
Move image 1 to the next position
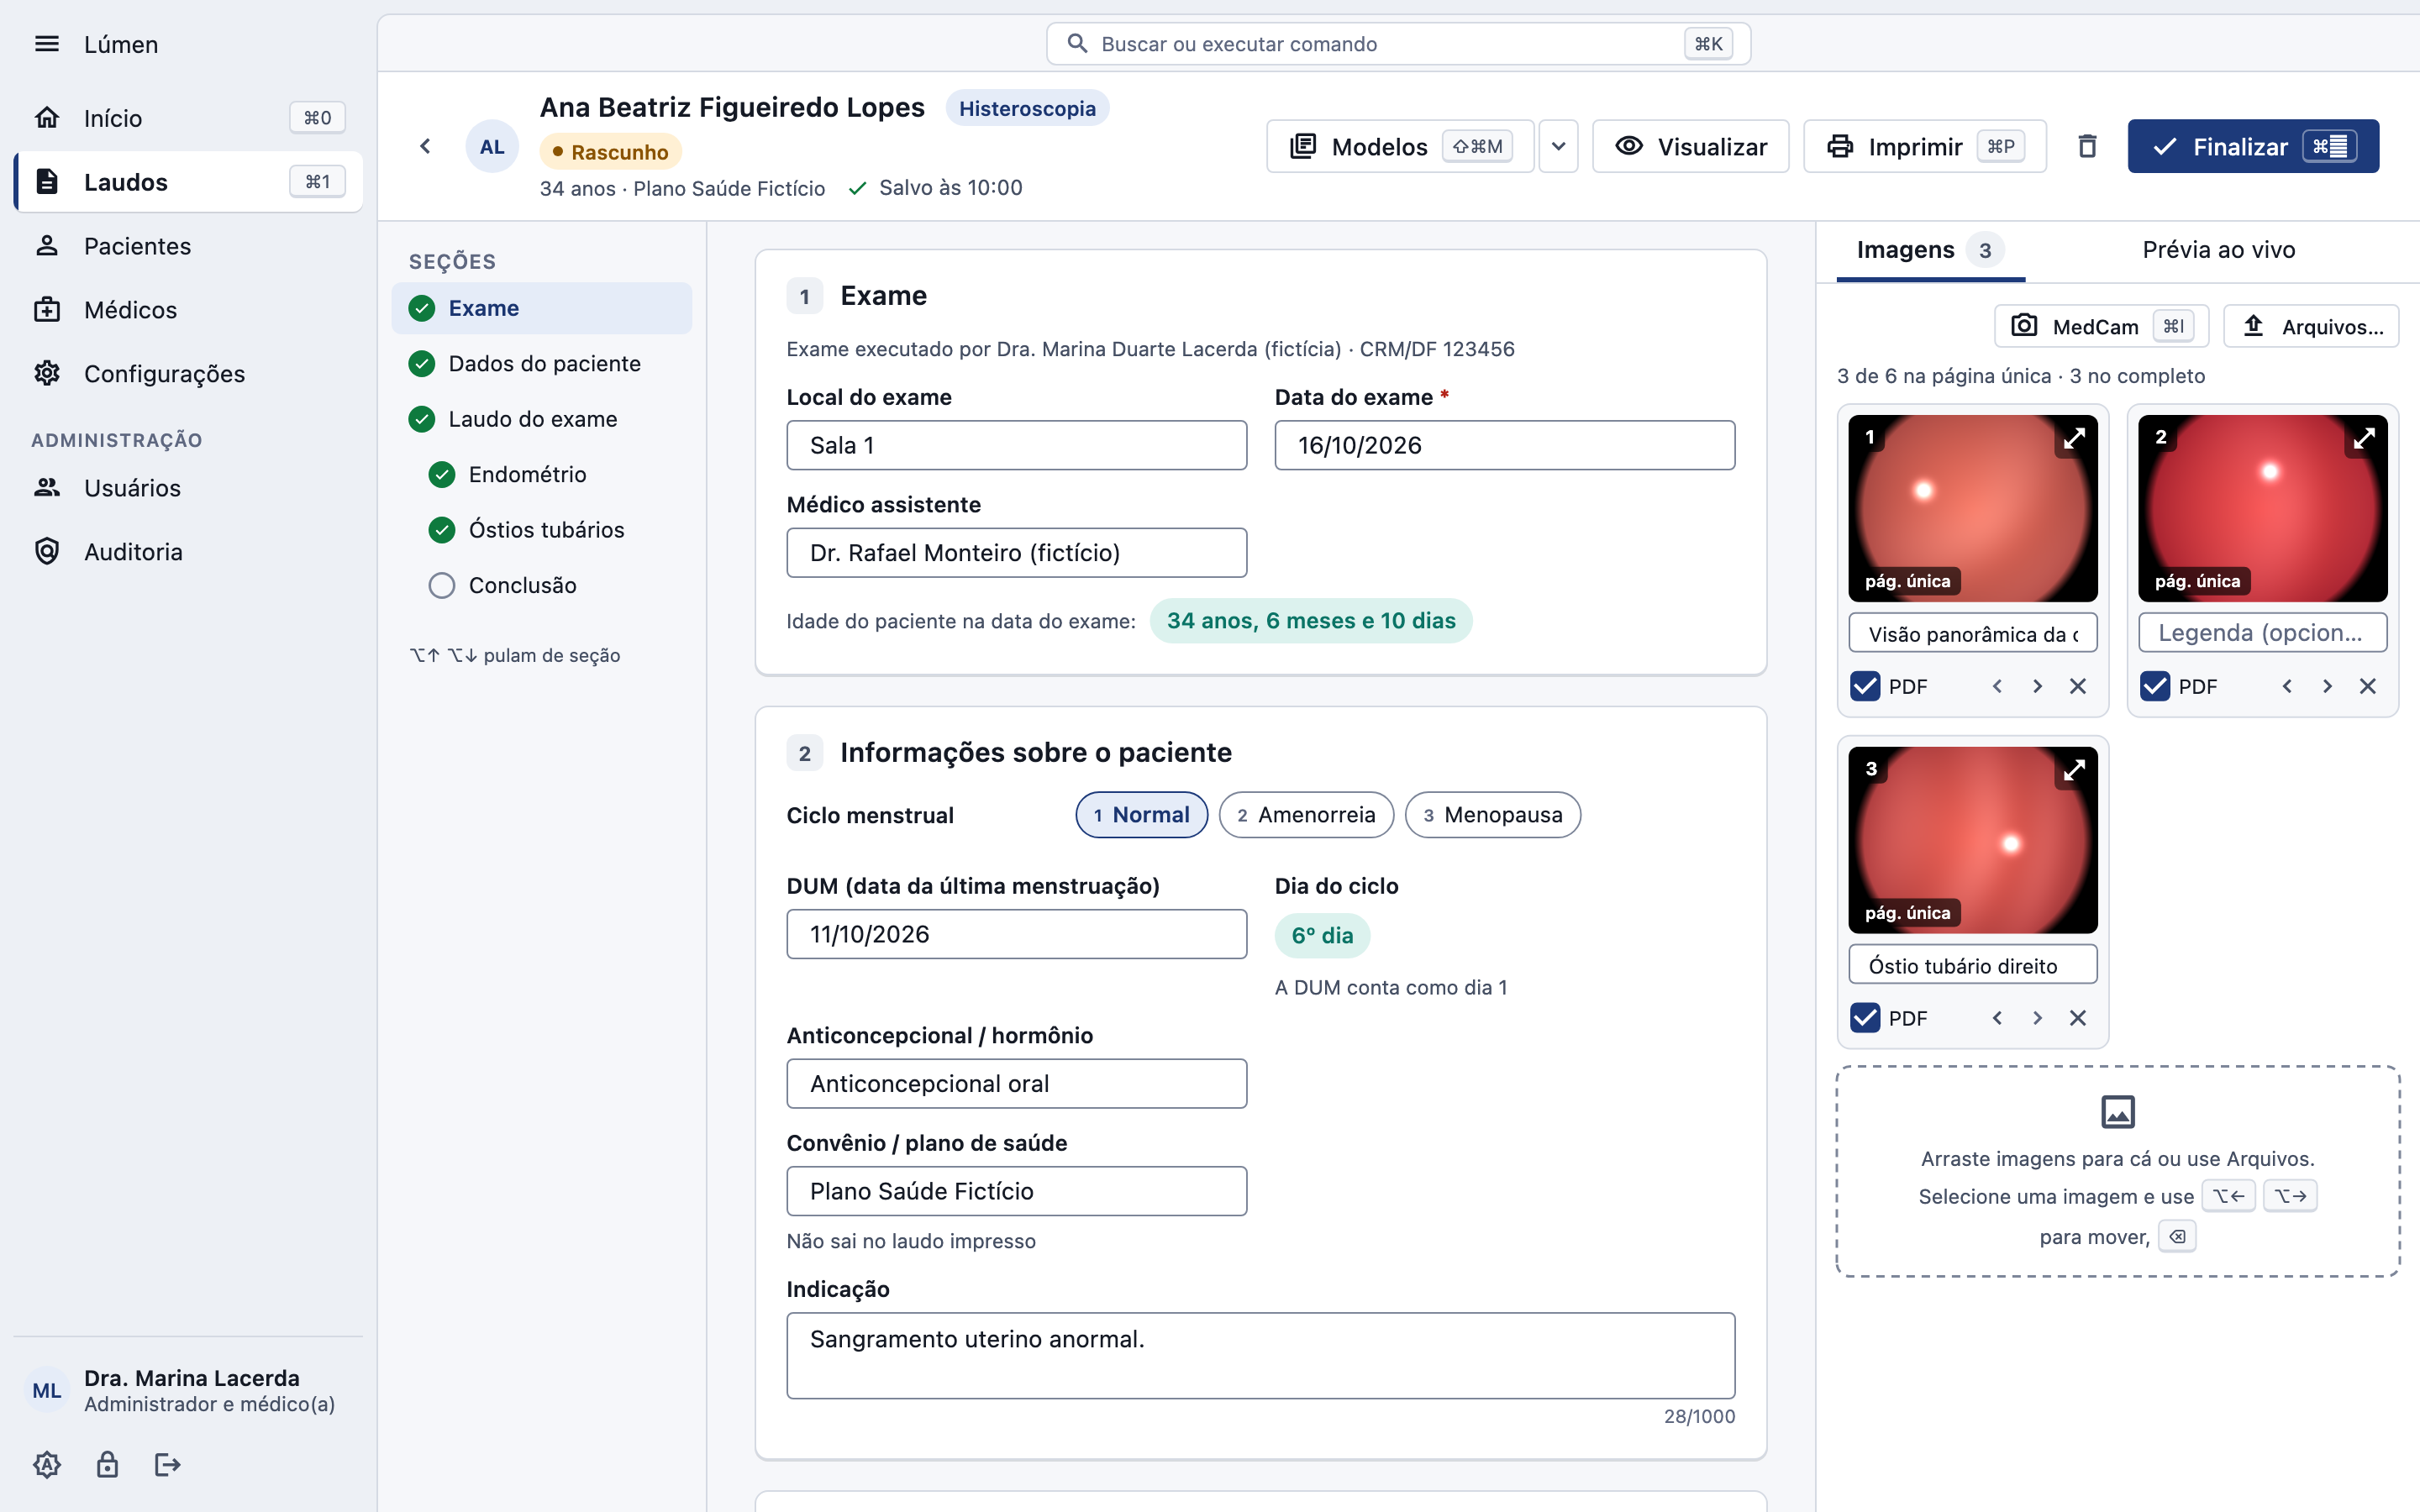coord(2037,686)
